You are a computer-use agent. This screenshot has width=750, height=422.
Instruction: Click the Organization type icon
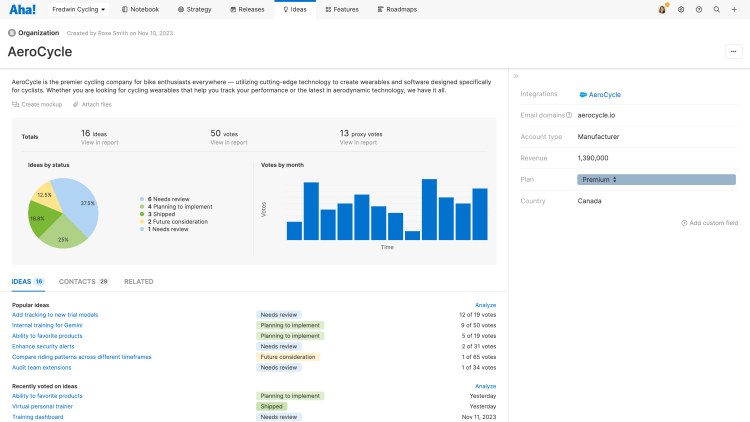click(12, 33)
